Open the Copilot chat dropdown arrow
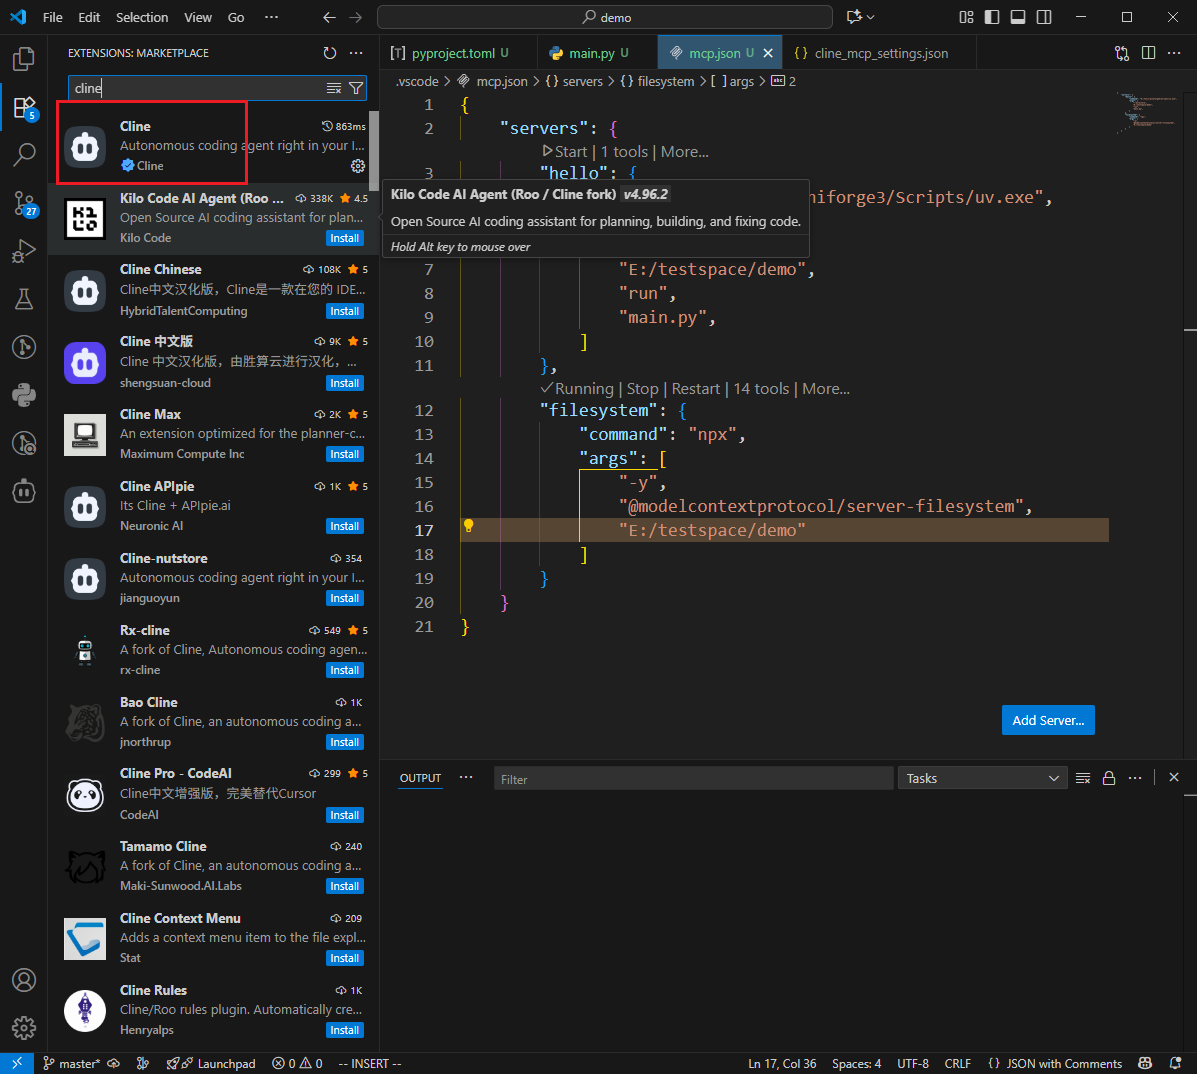 point(871,17)
